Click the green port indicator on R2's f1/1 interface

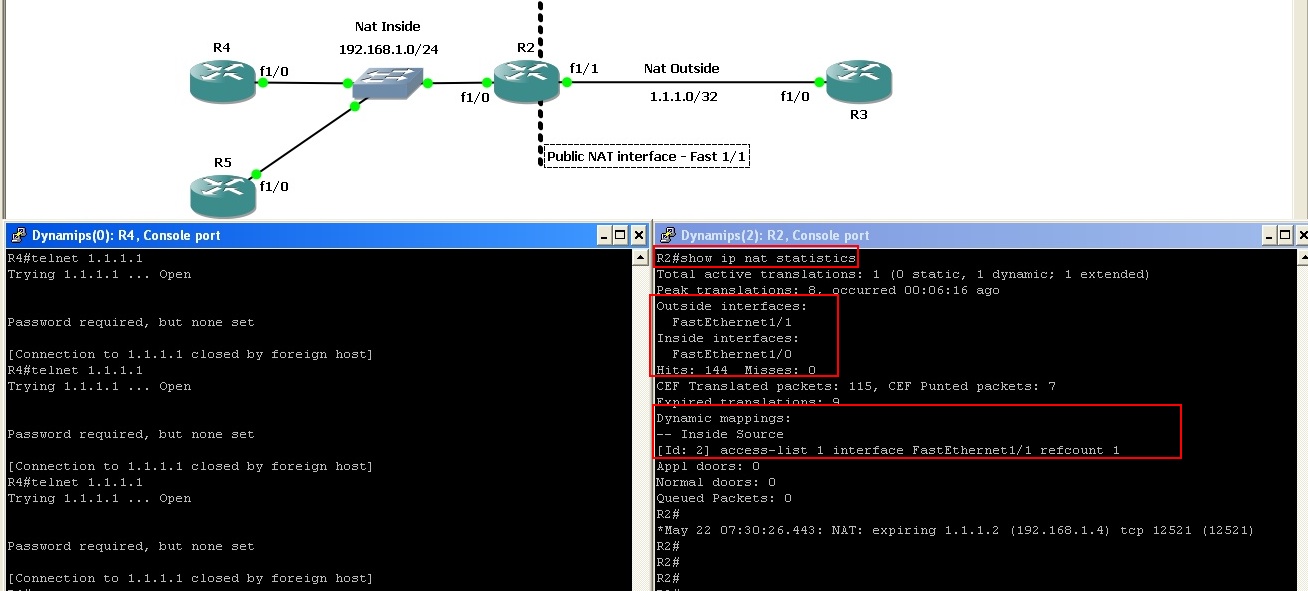pyautogui.click(x=566, y=81)
